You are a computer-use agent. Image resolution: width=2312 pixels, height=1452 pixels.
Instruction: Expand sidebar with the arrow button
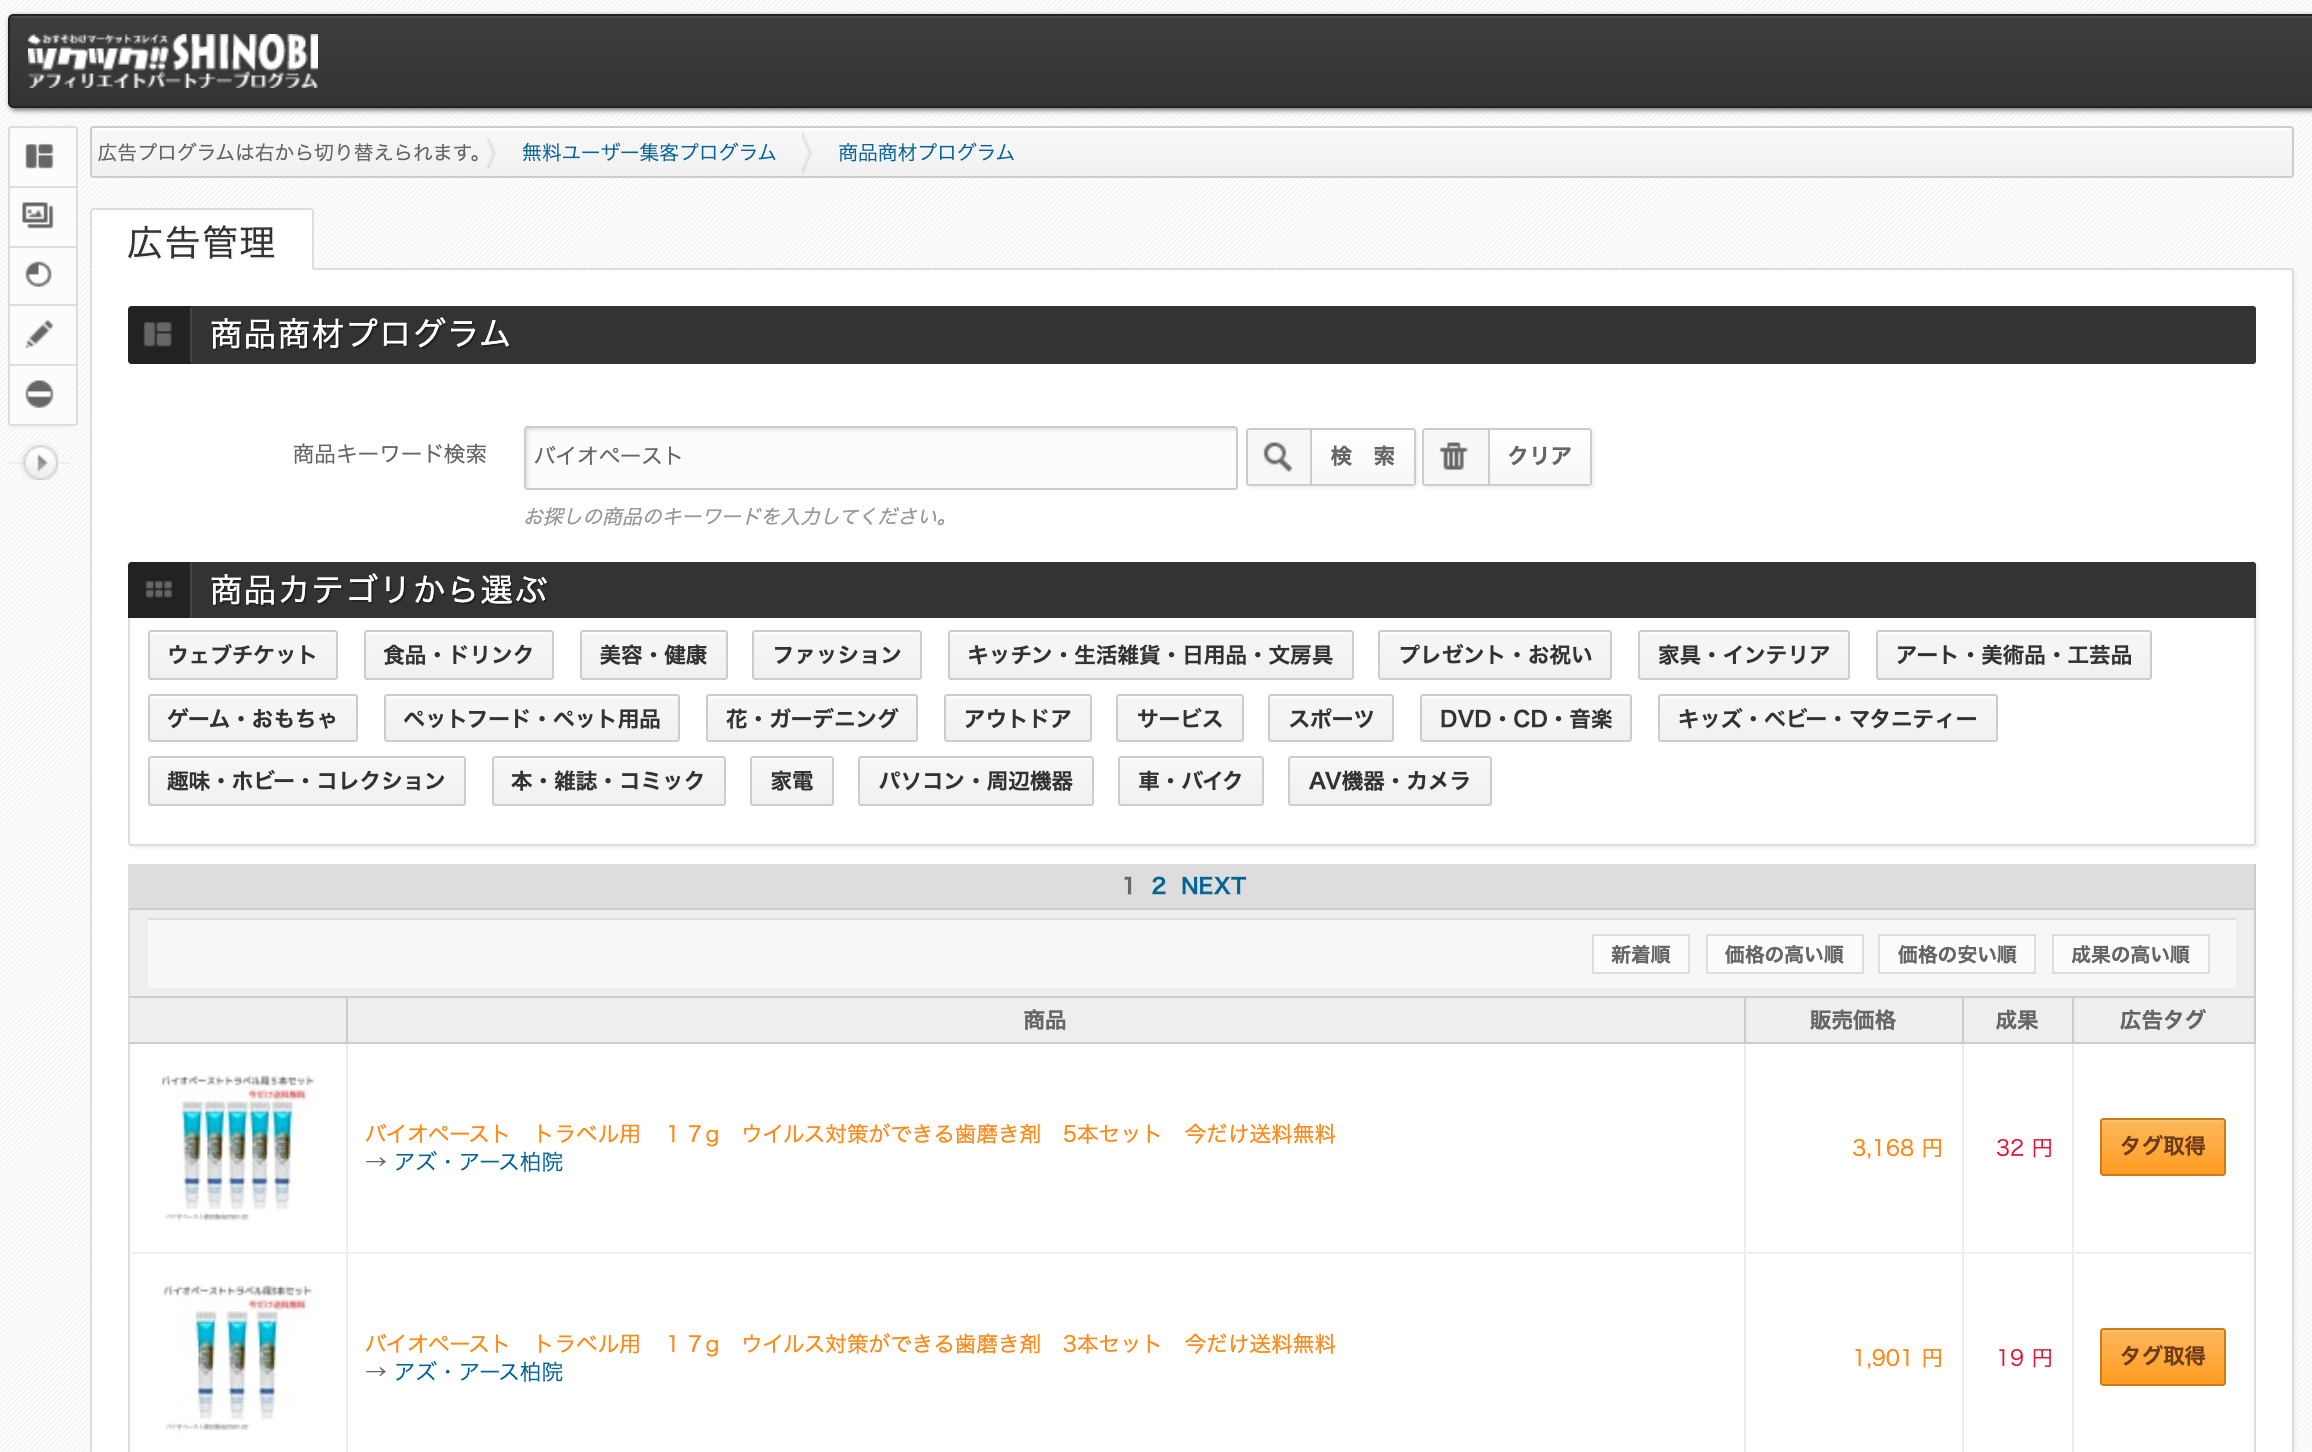[40, 462]
